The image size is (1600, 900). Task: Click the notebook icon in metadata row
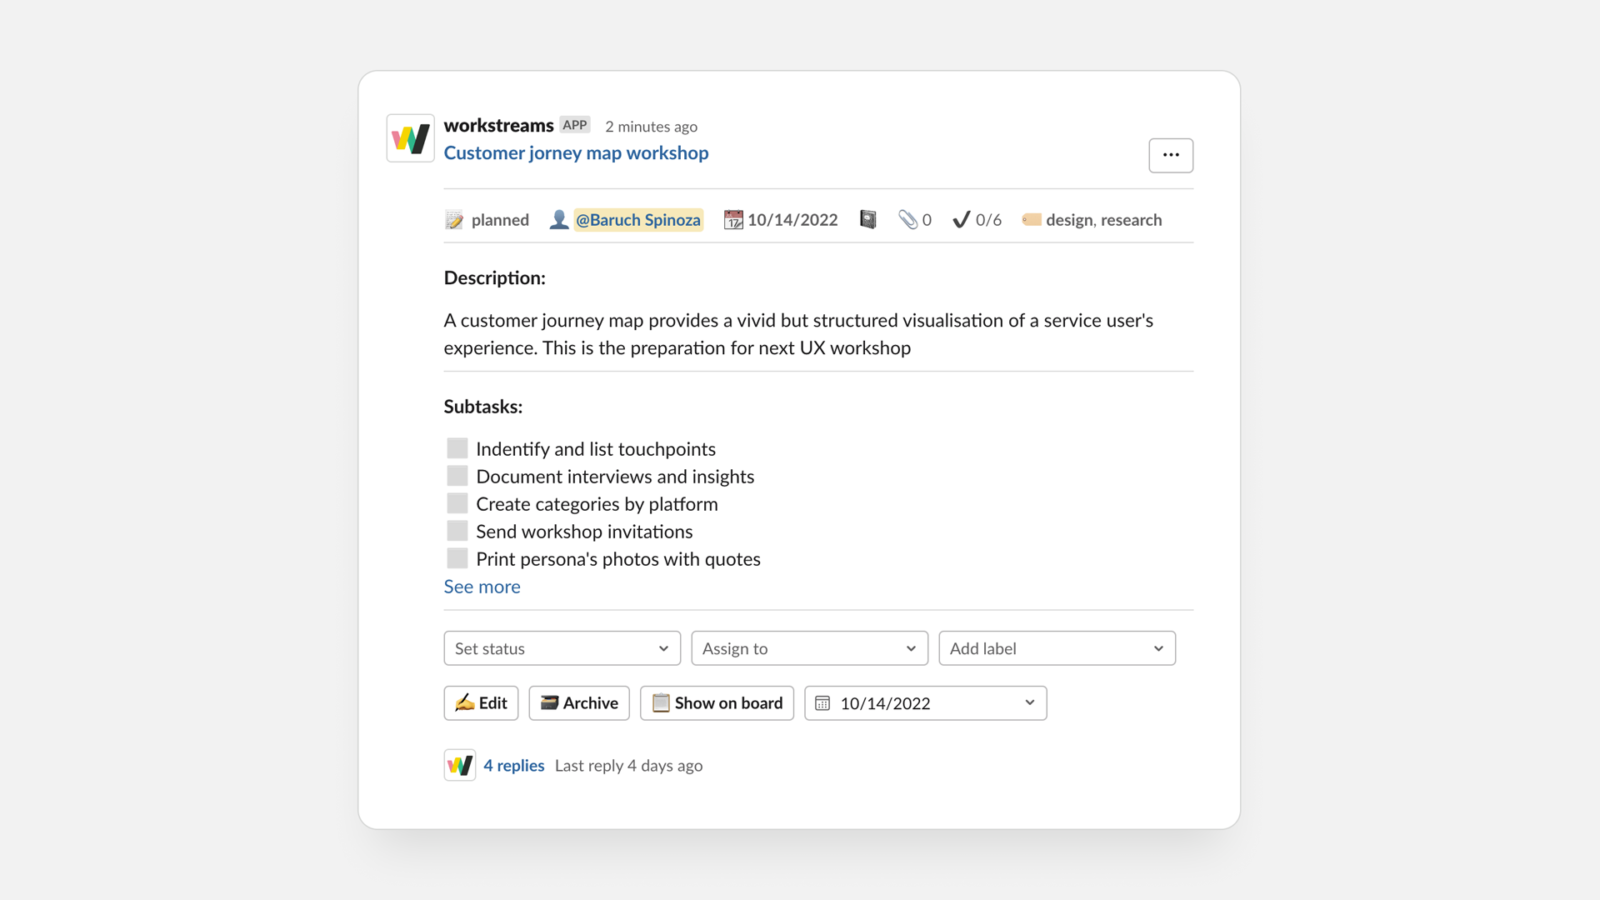[868, 219]
